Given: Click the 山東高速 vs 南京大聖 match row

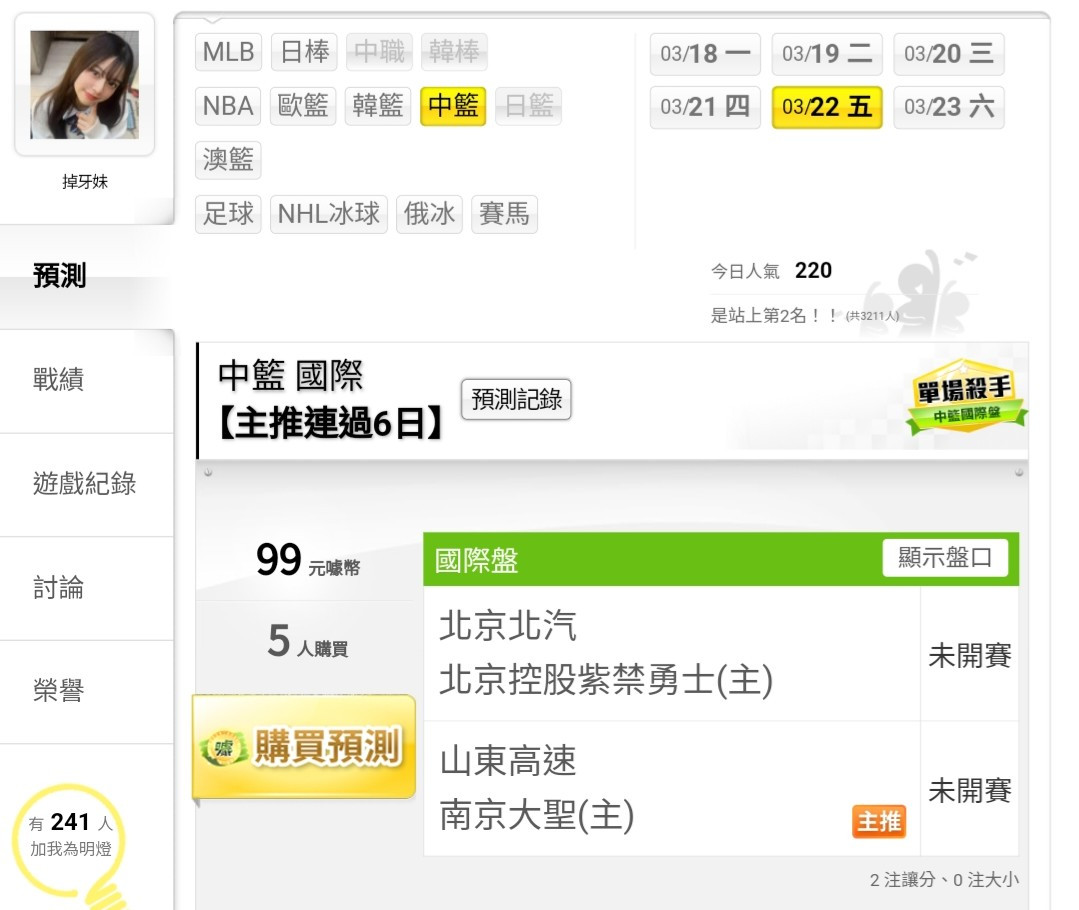Looking at the screenshot, I should [x=672, y=789].
